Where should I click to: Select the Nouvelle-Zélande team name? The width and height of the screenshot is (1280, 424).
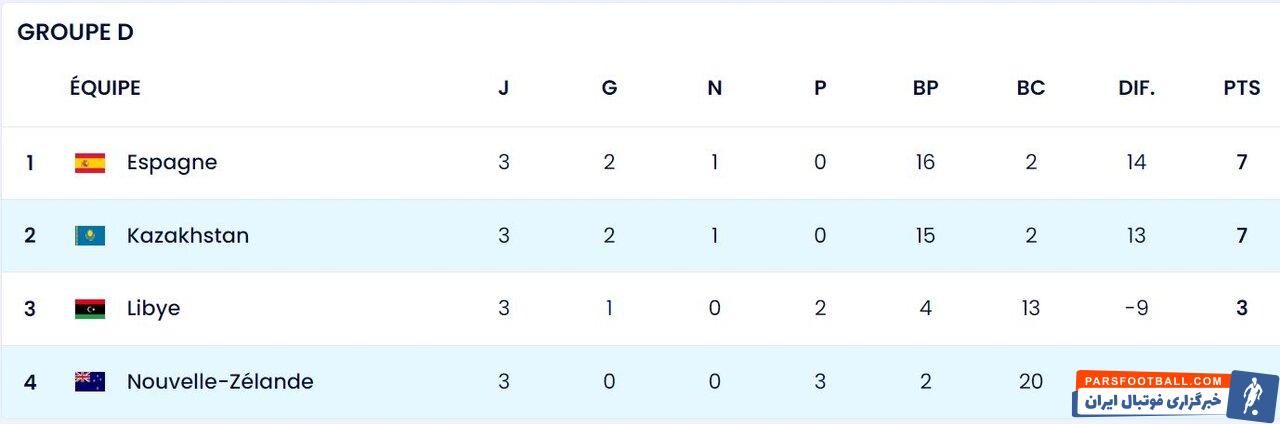tap(220, 381)
